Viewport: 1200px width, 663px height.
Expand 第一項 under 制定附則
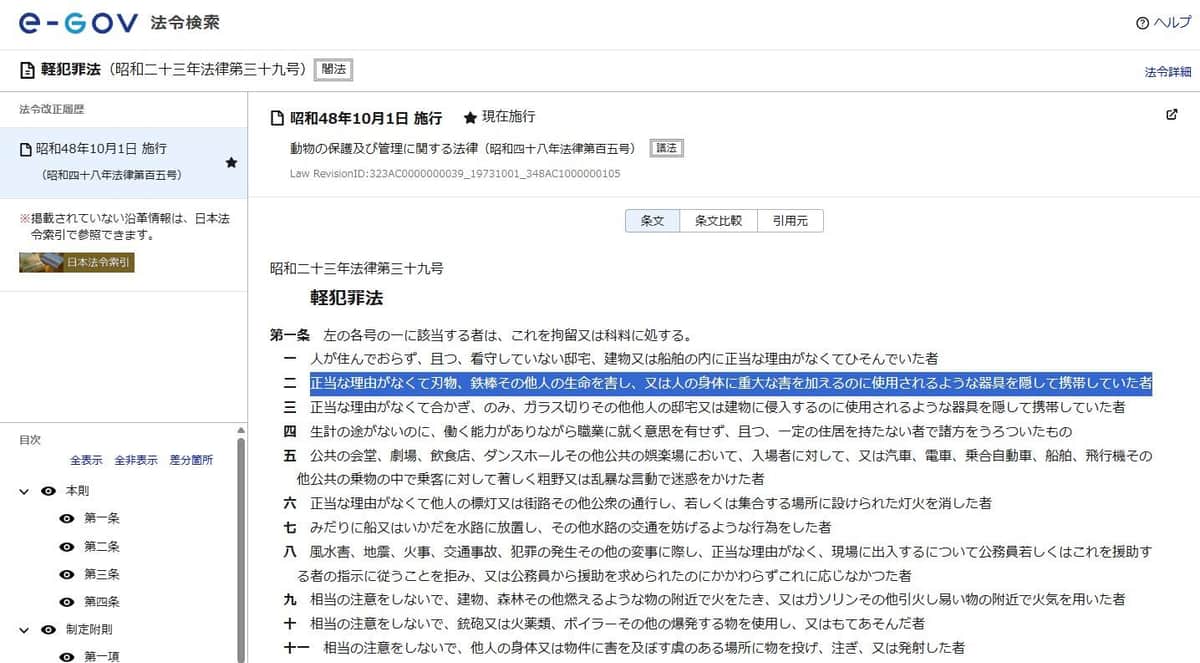tap(67, 657)
